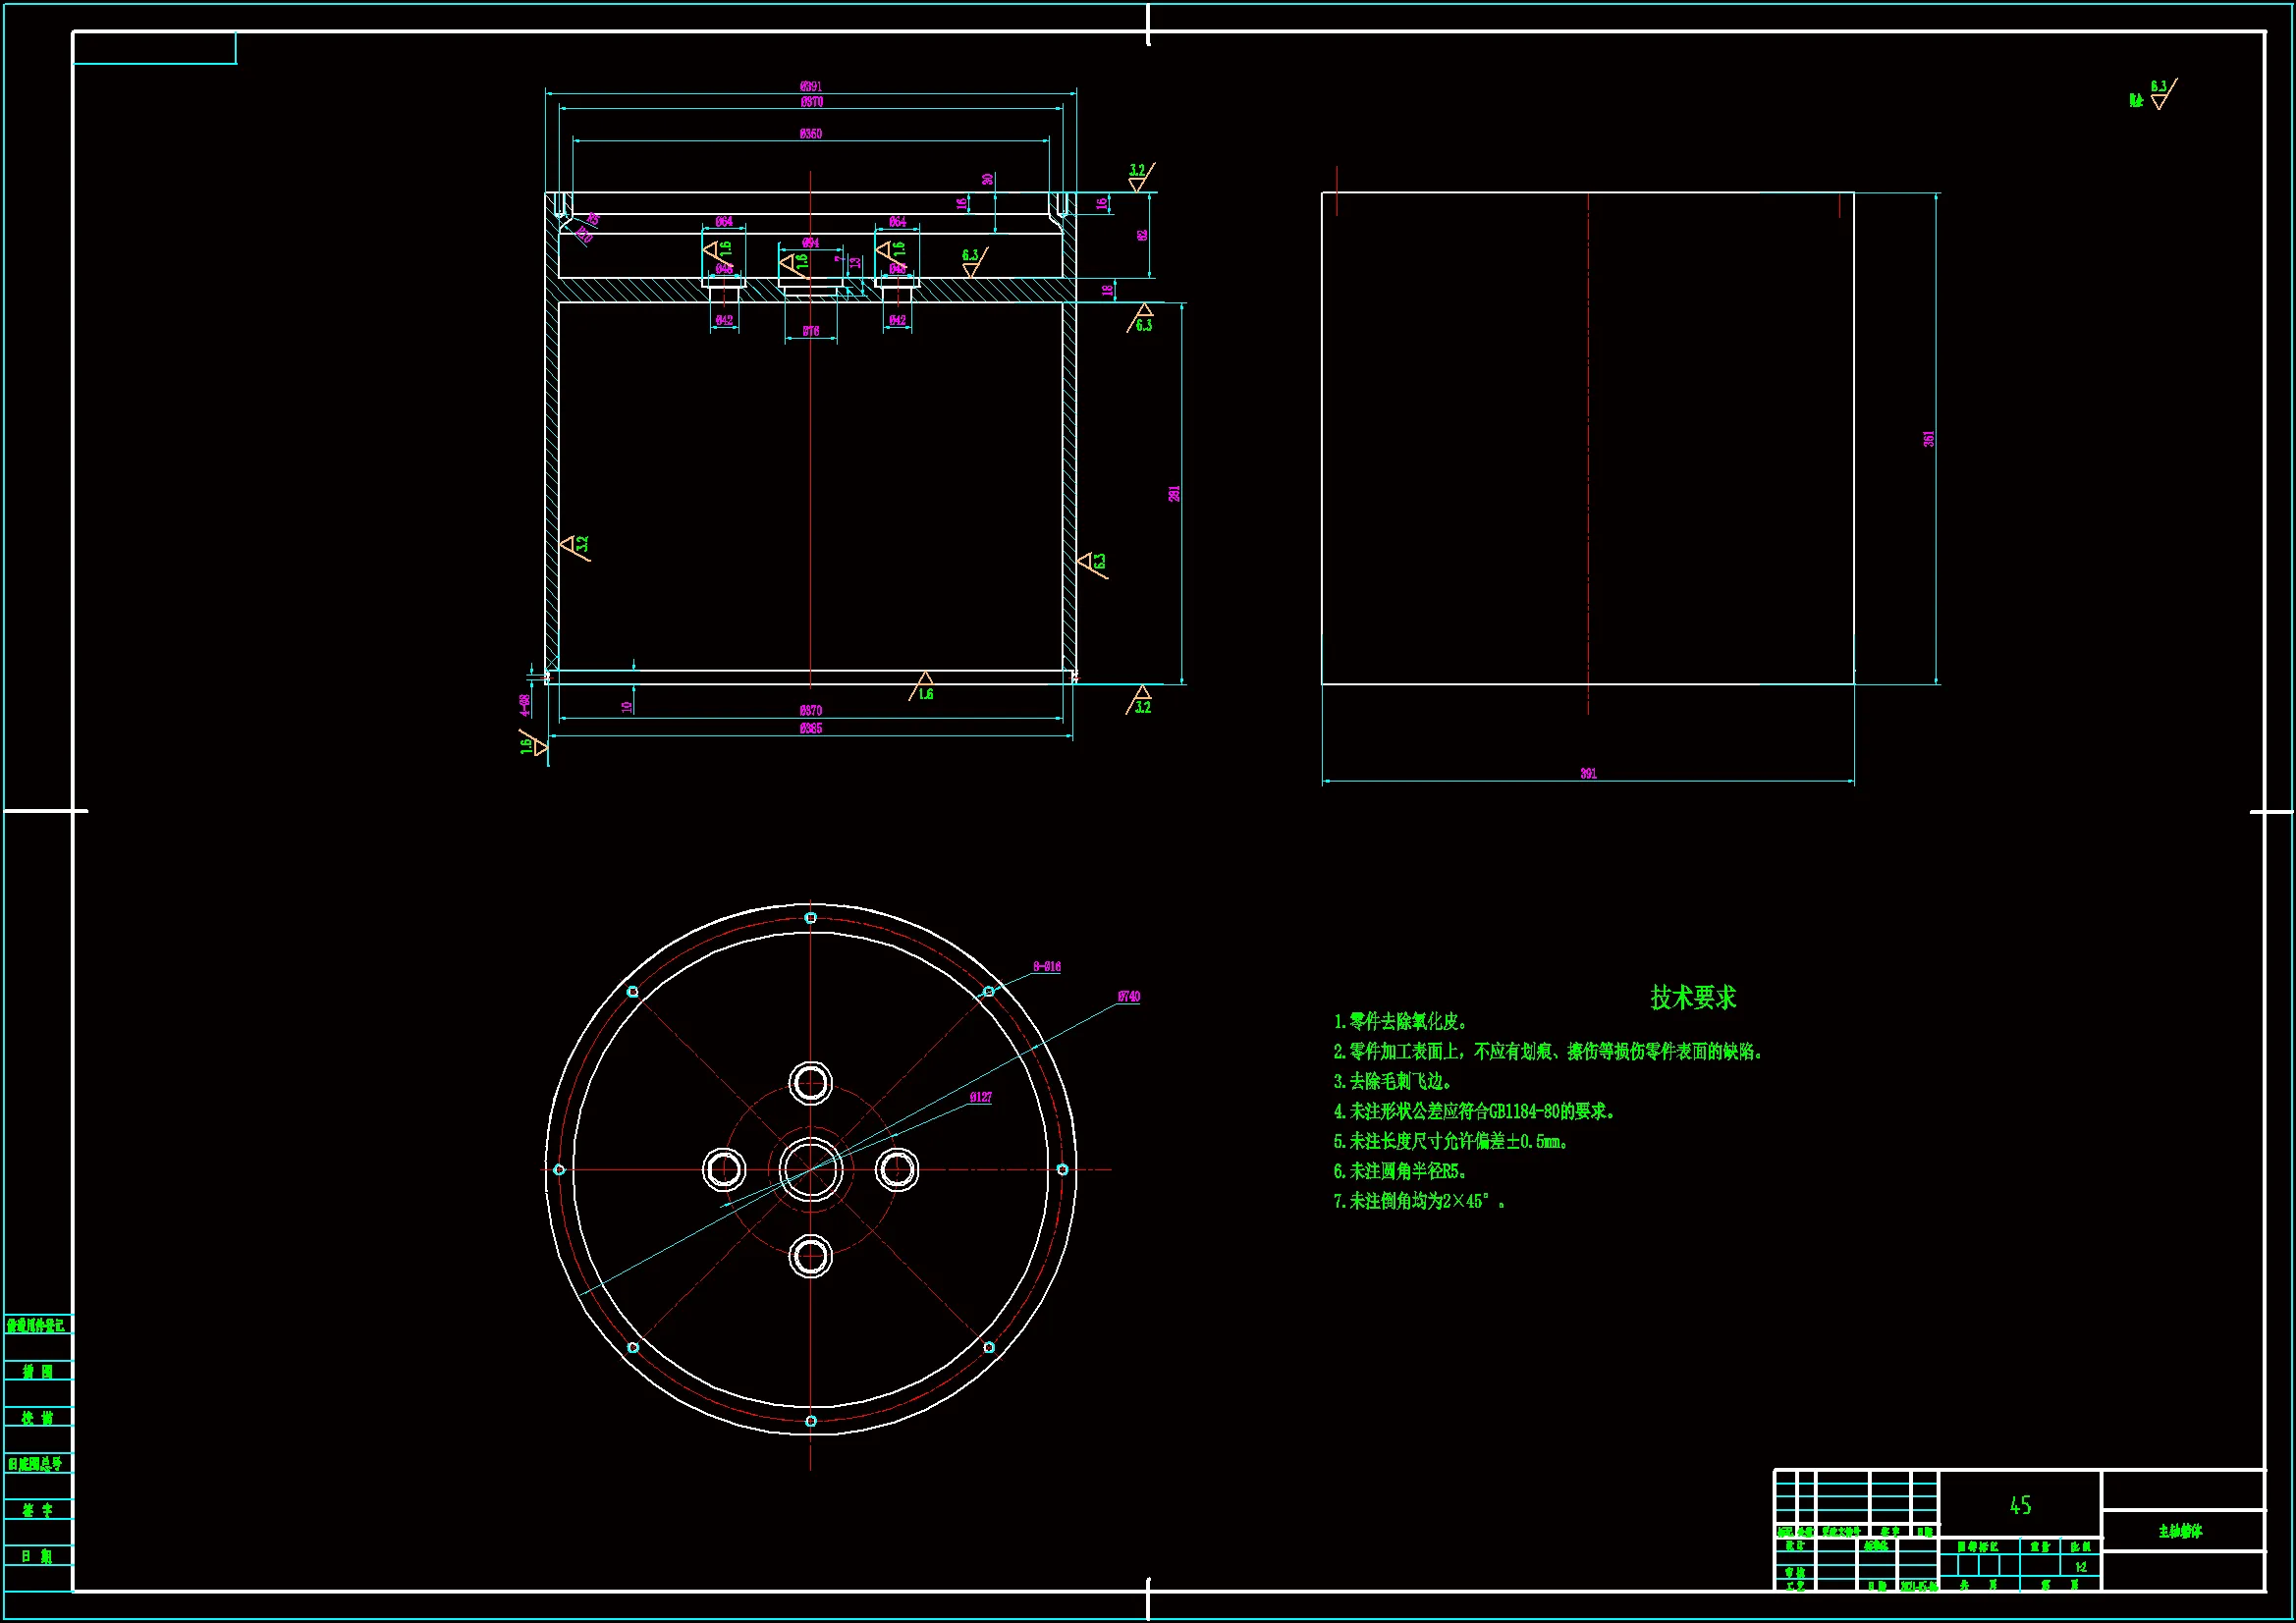Click the material 45 cell in title block
This screenshot has width=2296, height=1623.
(x=2020, y=1505)
